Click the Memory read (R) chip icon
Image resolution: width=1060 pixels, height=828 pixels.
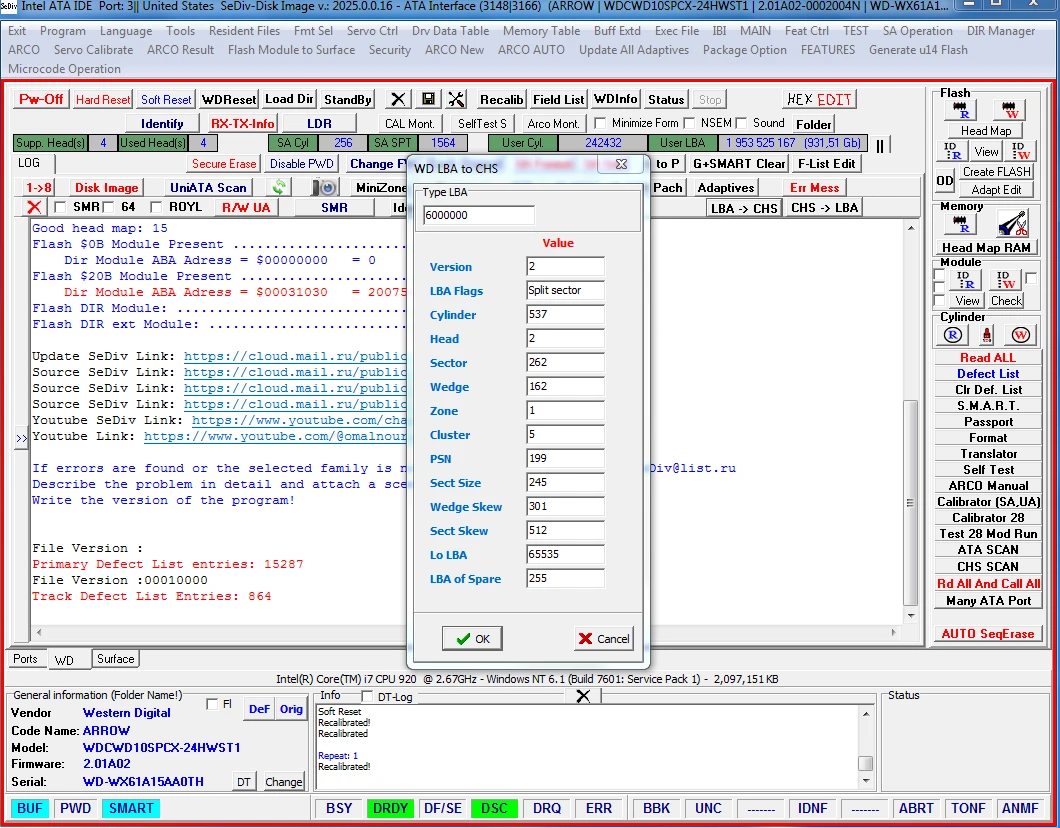[x=961, y=224]
